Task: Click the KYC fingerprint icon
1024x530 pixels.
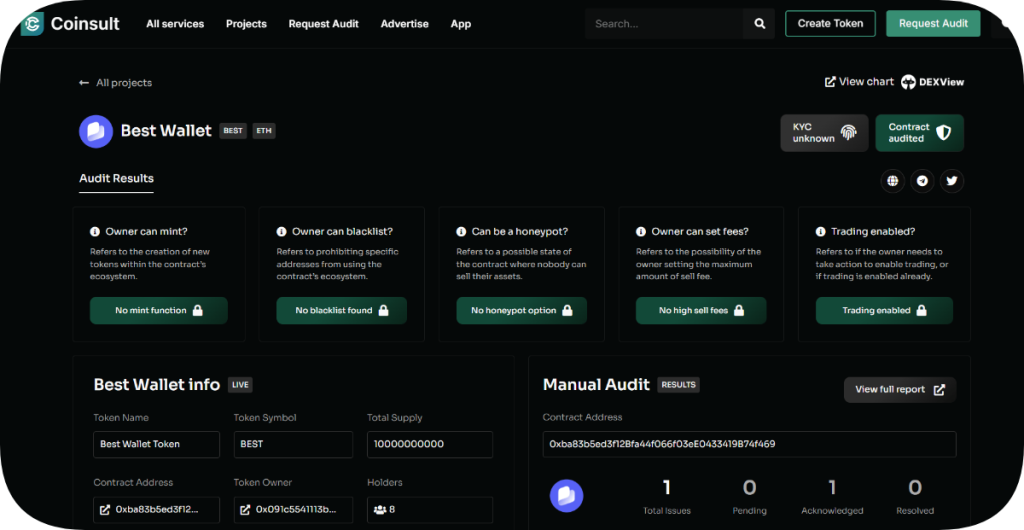Action: [848, 133]
